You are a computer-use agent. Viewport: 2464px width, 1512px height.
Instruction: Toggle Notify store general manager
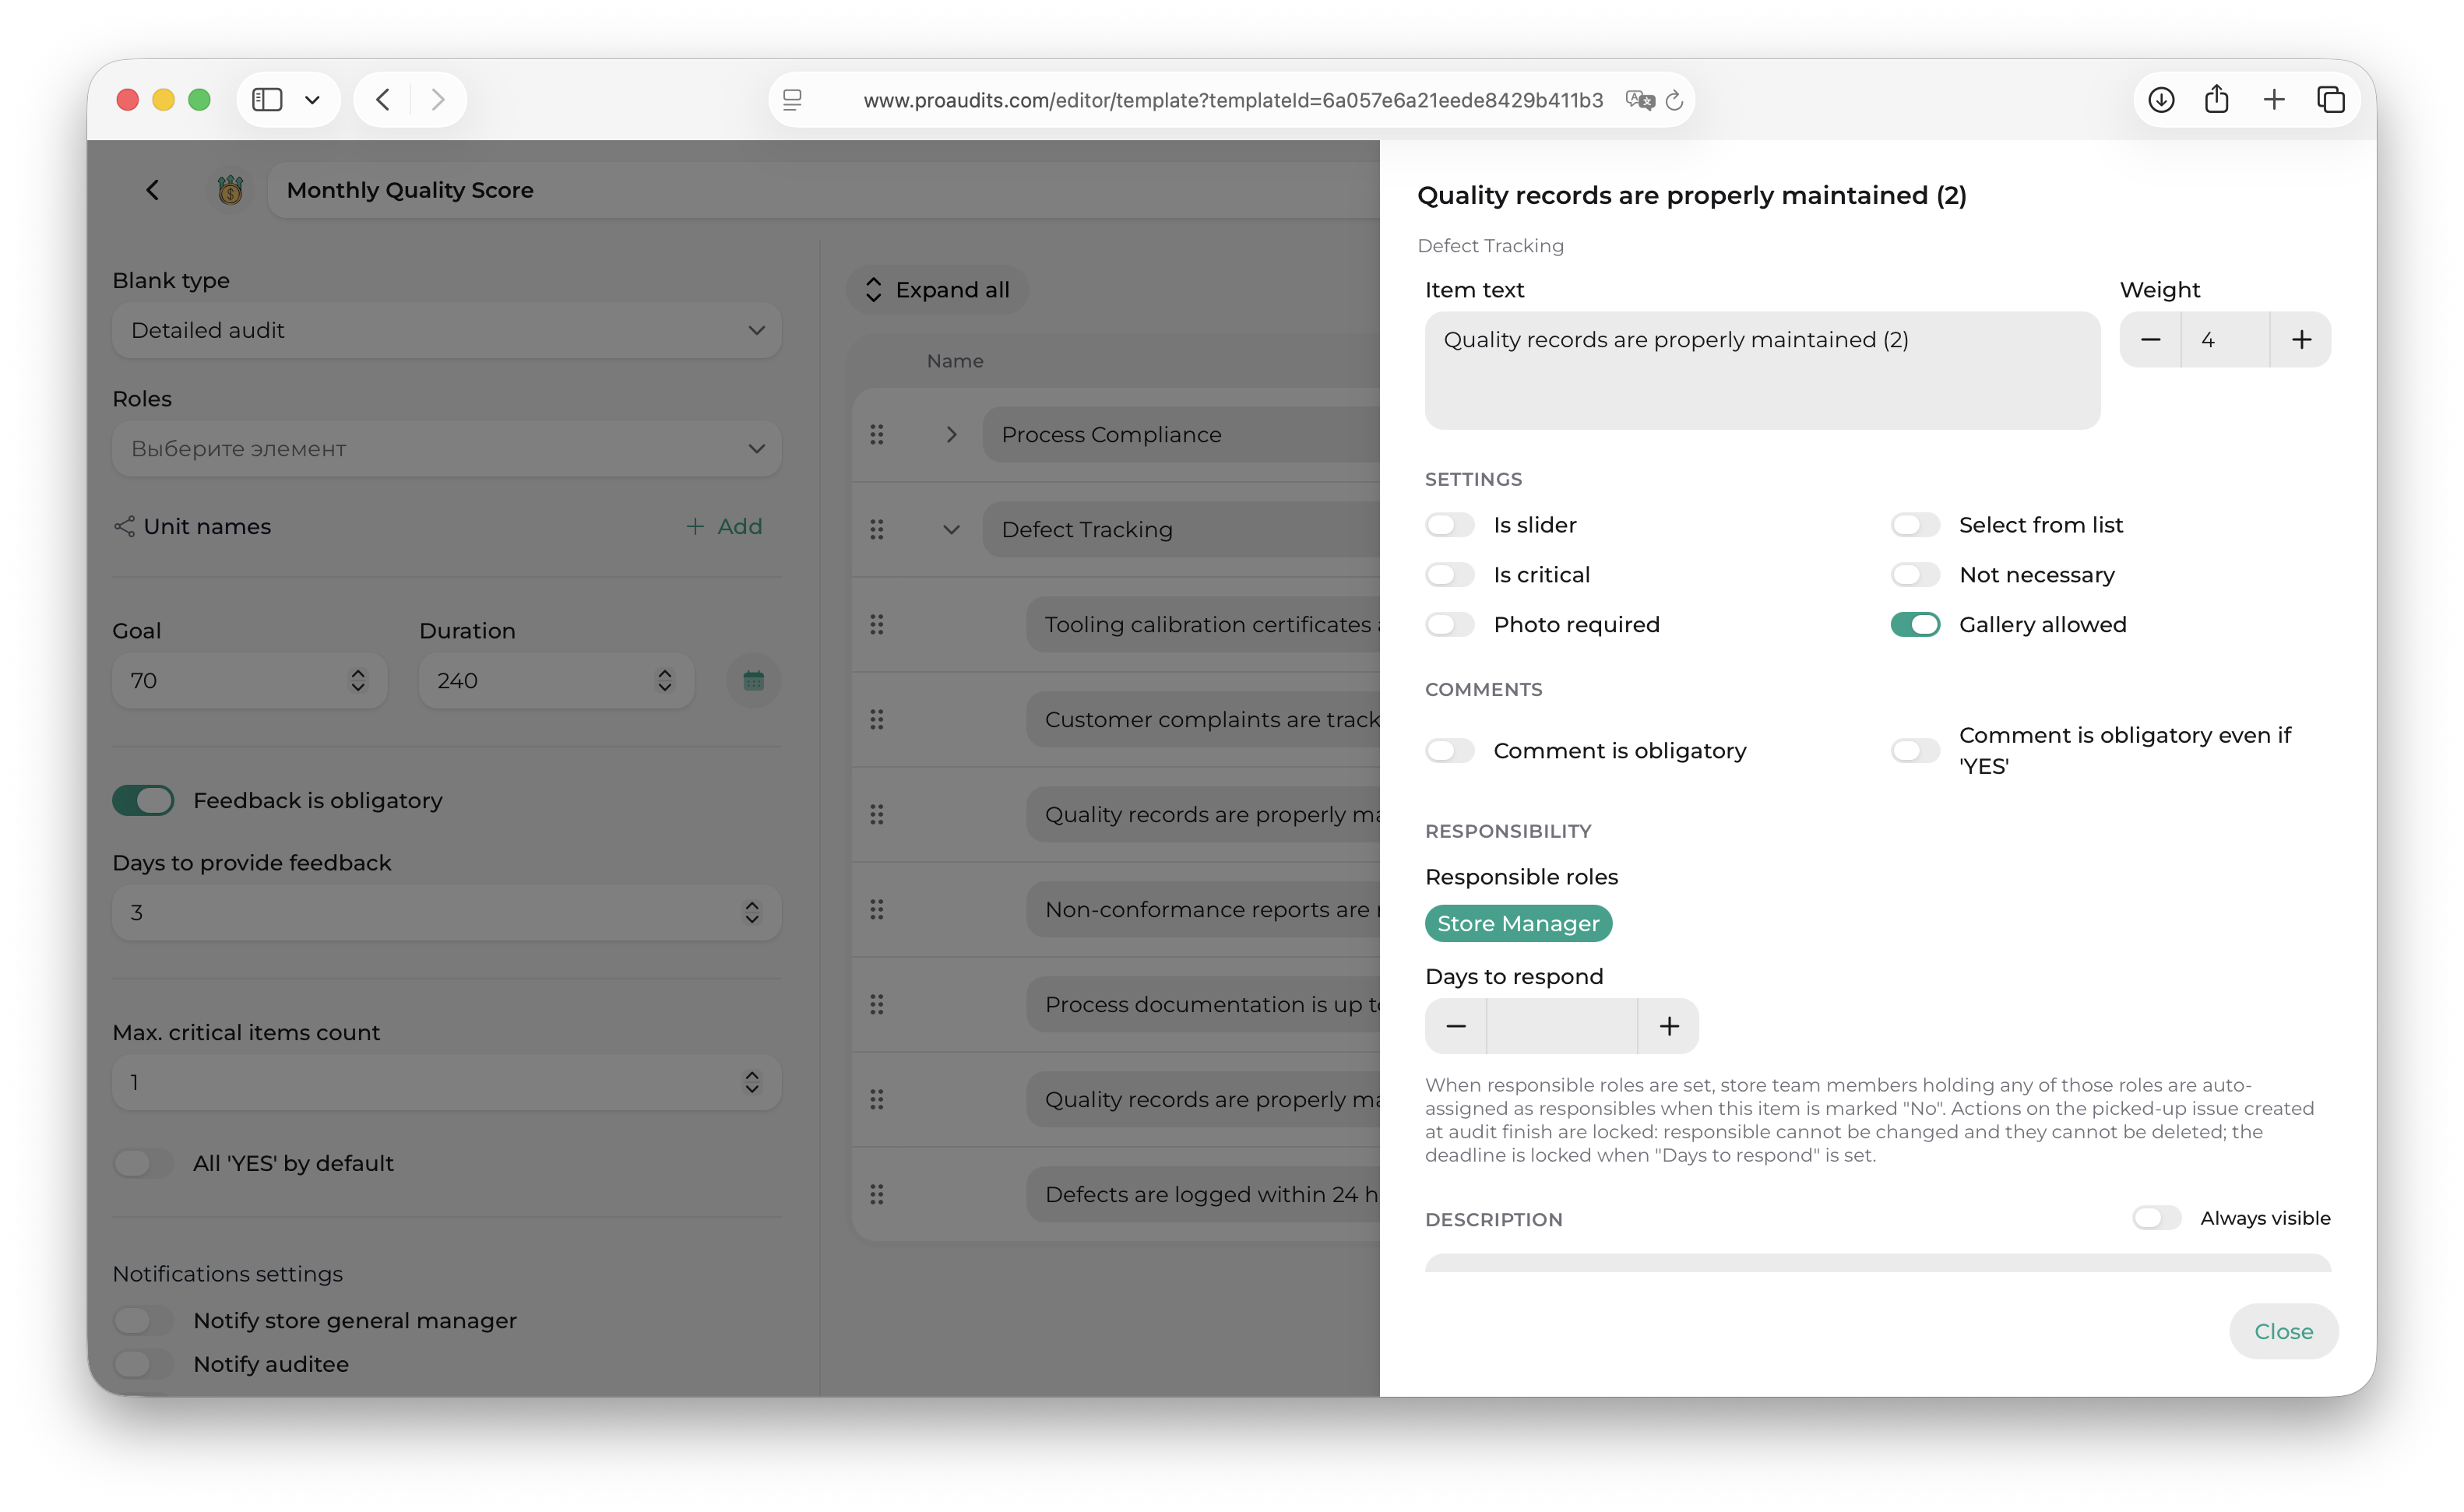coord(143,1320)
